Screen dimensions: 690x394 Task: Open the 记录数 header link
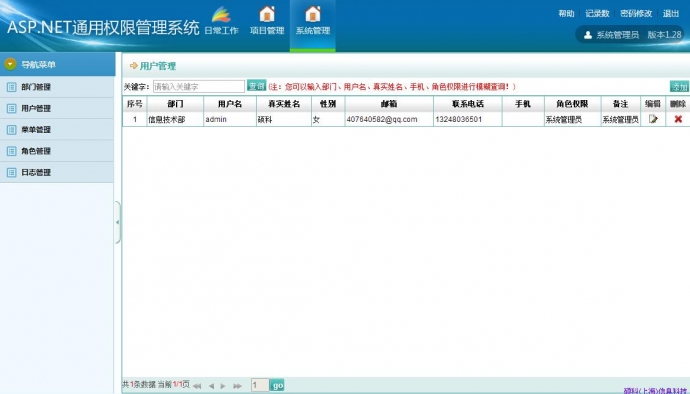pos(597,14)
